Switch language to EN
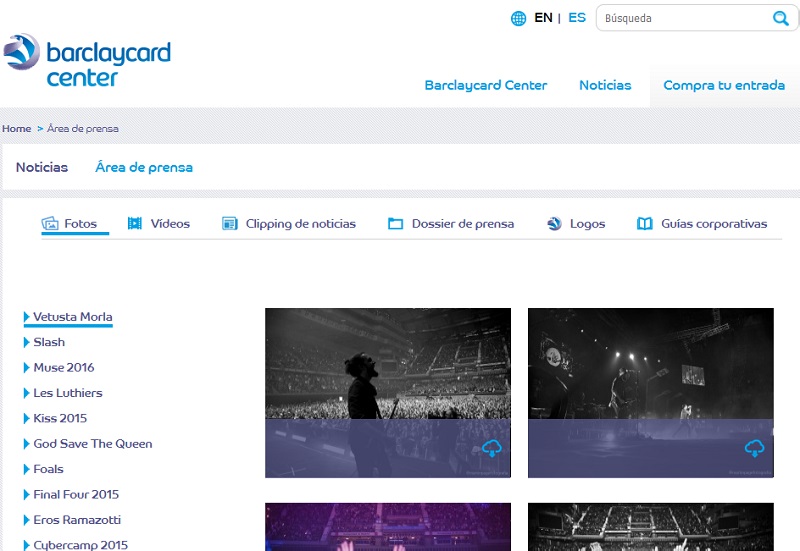800x551 pixels. pyautogui.click(x=543, y=18)
